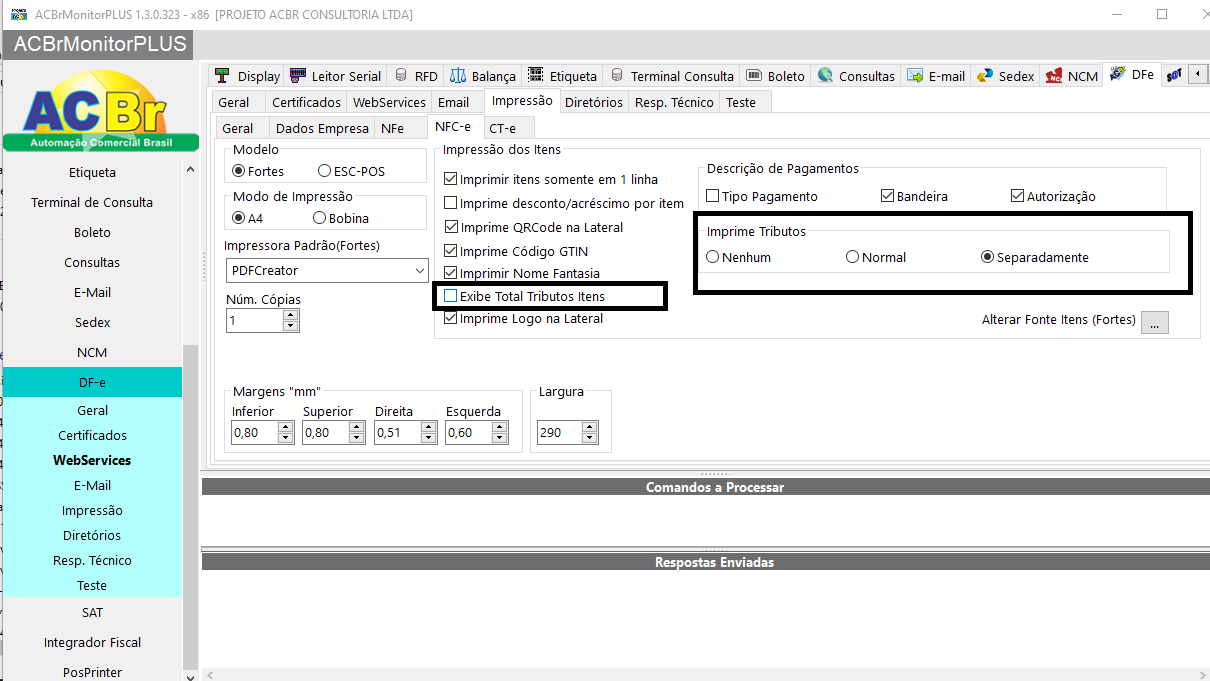
Task: Open the Dados Empresa sub-tab
Action: (322, 128)
